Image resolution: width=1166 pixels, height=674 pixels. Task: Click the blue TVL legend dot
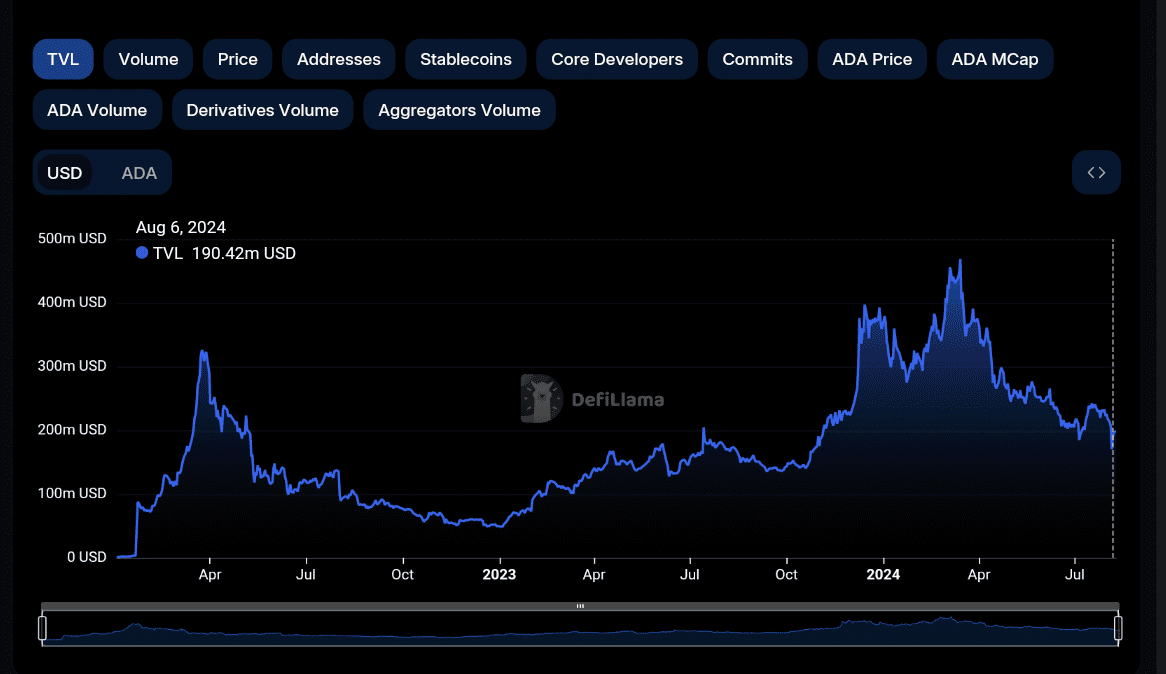(142, 253)
